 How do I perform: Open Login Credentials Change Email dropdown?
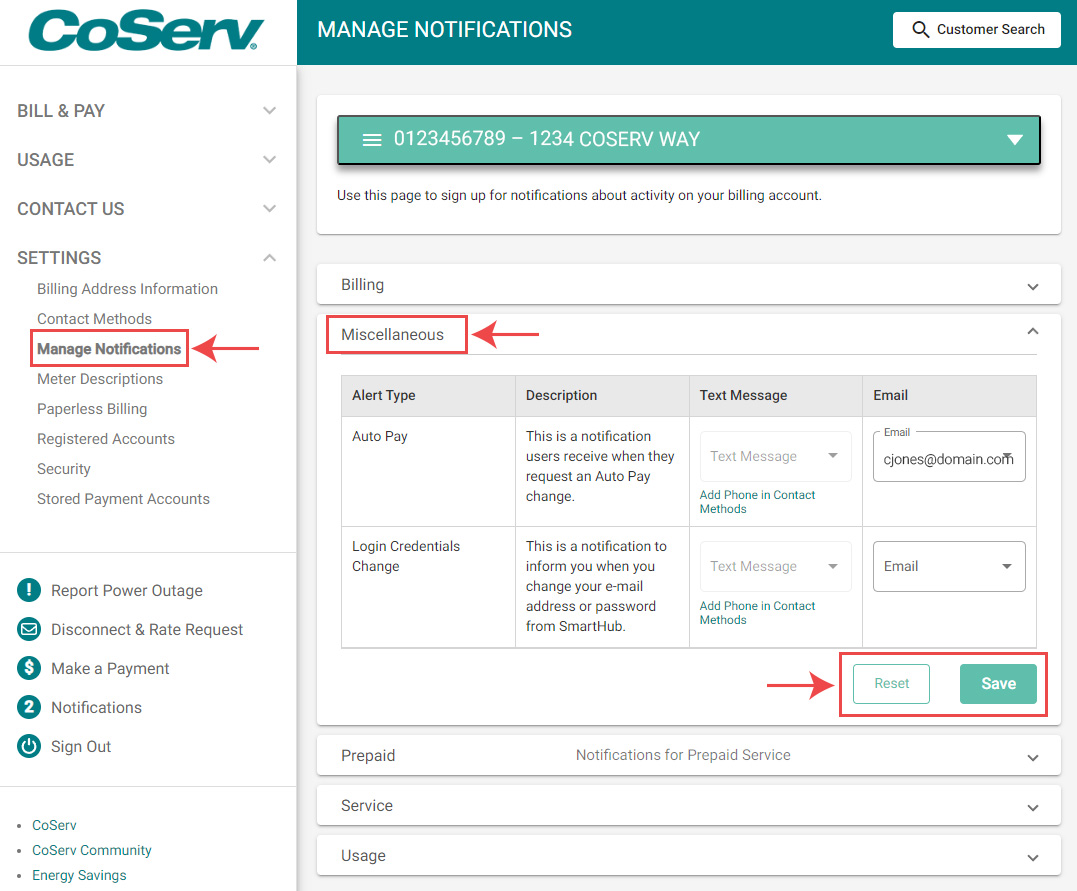coord(948,566)
